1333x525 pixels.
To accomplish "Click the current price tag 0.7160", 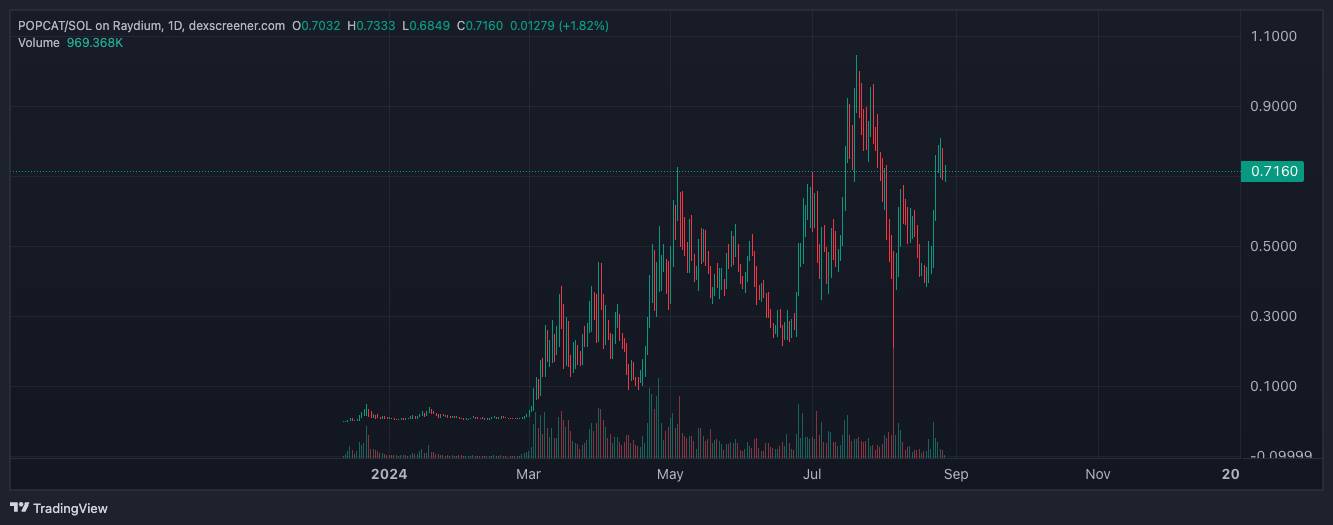I will (x=1273, y=171).
